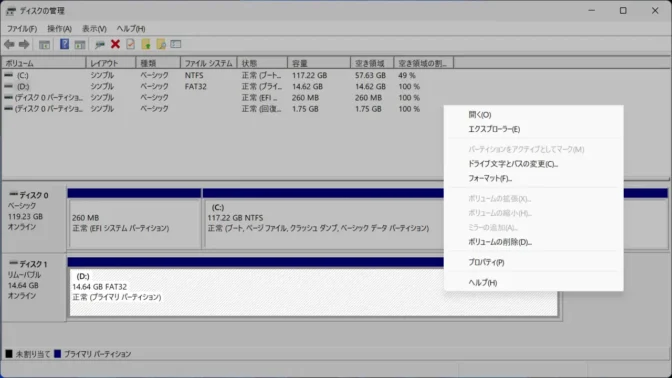
Task: Select the 1.75 GB recovery partition row
Action: coord(227,108)
